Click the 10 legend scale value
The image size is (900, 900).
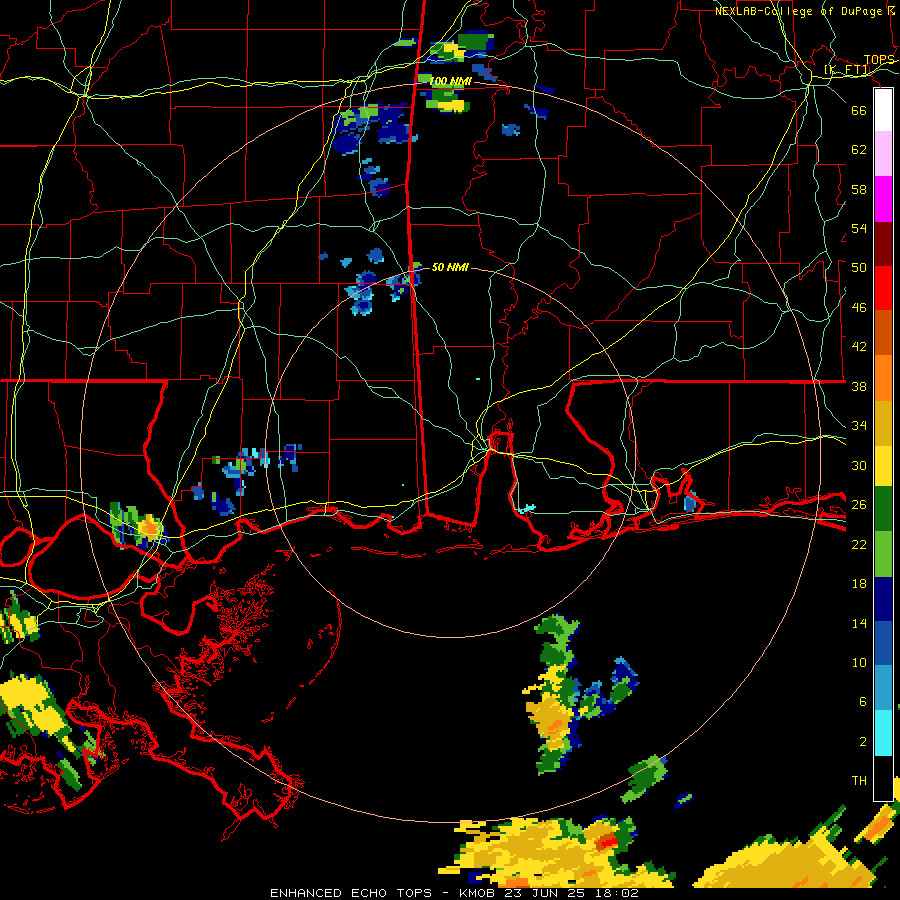coord(859,662)
